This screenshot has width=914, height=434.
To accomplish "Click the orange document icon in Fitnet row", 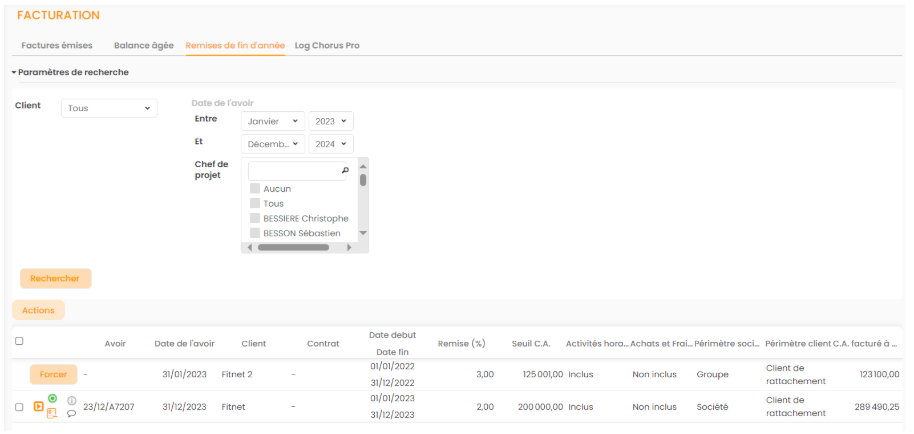I will pos(52,413).
